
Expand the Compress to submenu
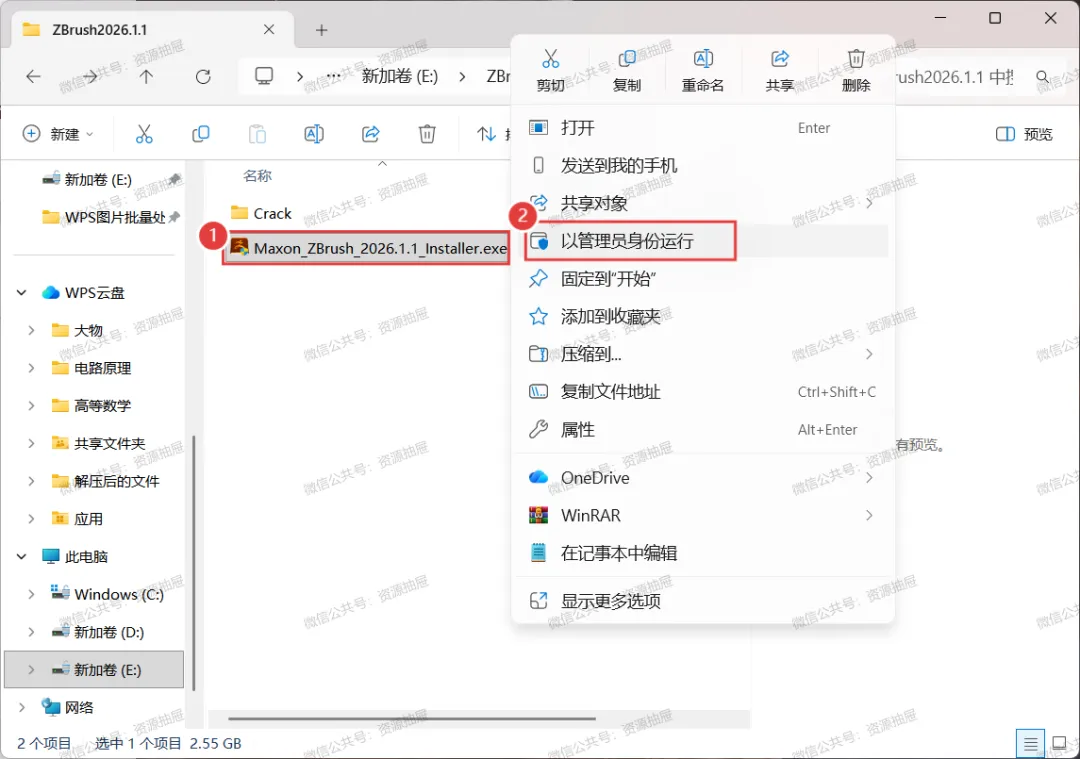pos(869,354)
